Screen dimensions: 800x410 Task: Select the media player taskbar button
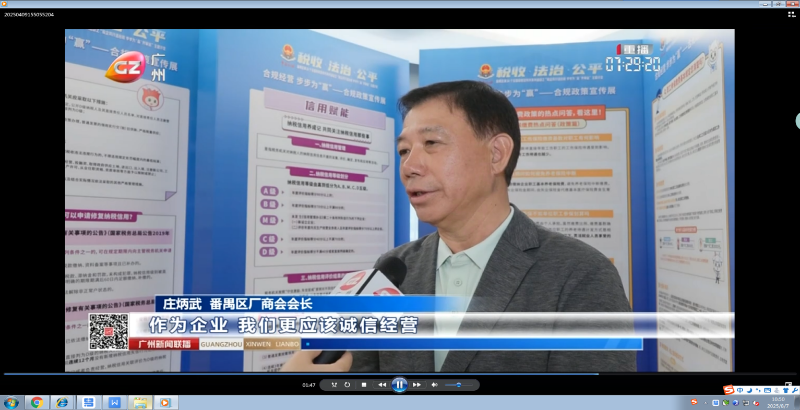point(166,402)
